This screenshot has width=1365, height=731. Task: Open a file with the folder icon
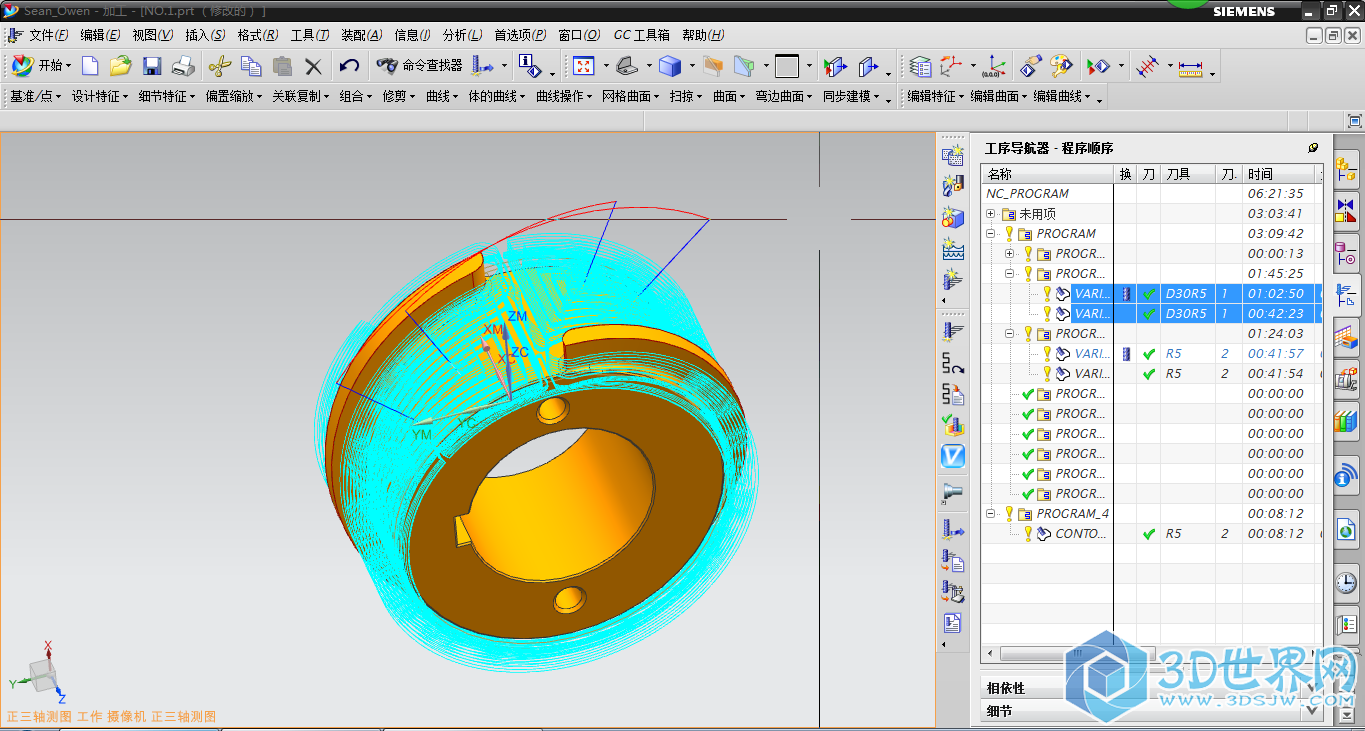[121, 66]
